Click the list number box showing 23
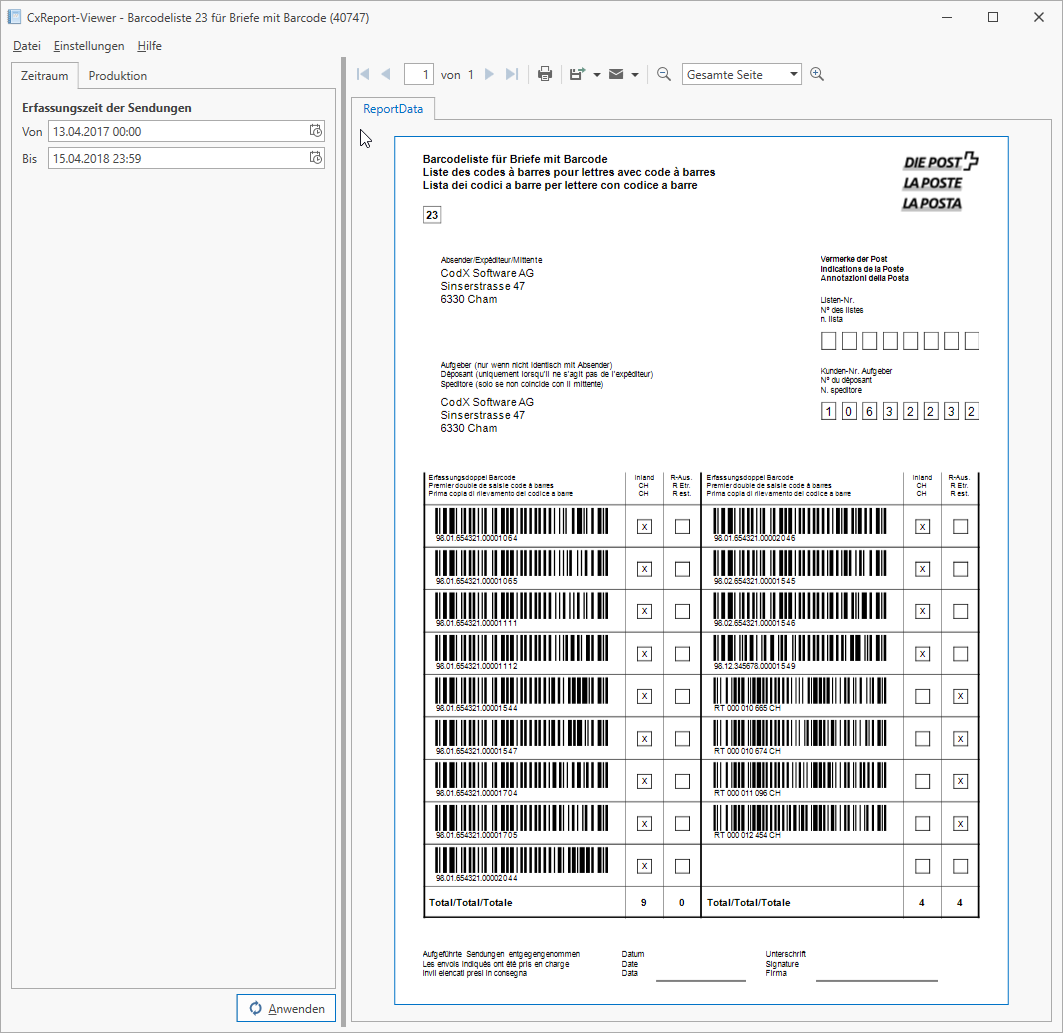This screenshot has width=1063, height=1033. point(432,216)
